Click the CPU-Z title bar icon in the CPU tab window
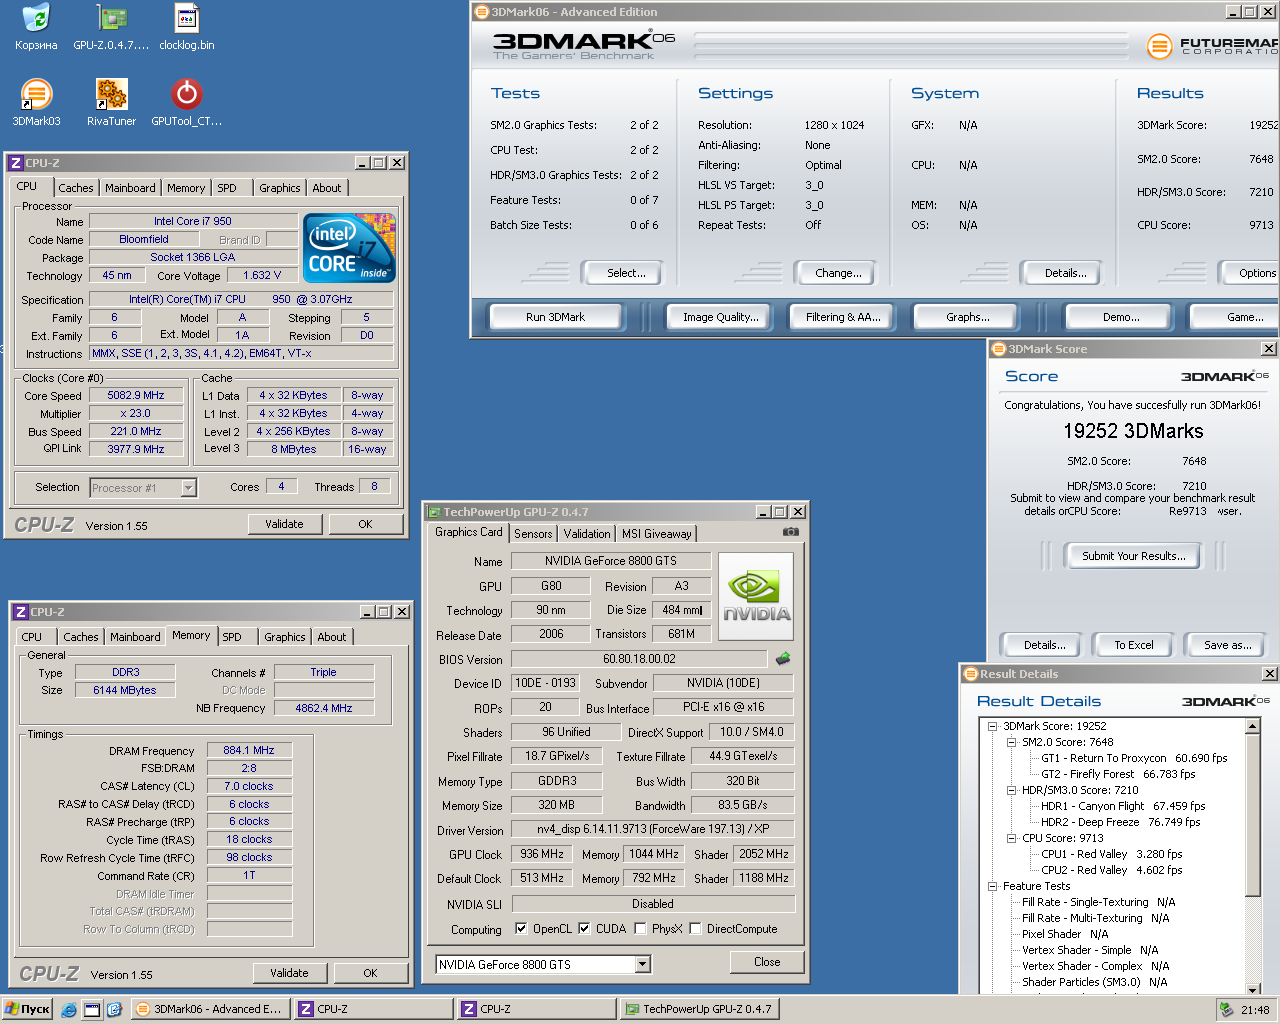The width and height of the screenshot is (1280, 1024). pos(15,163)
